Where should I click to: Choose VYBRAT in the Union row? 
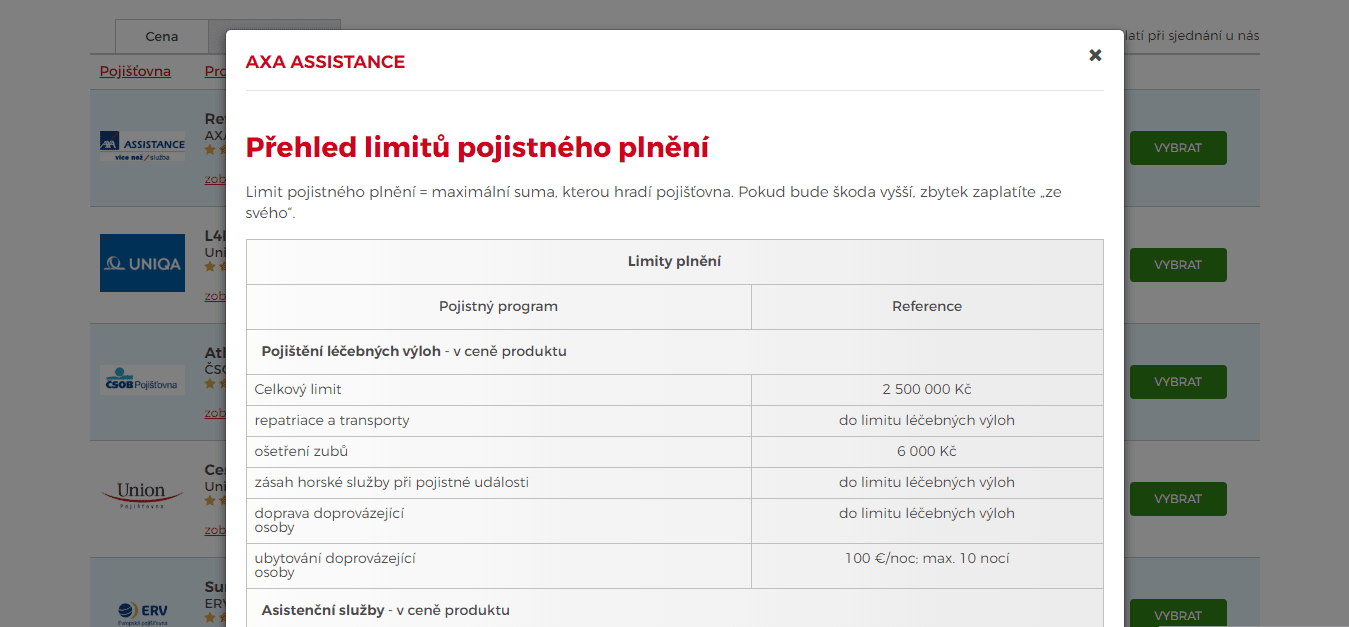coord(1177,499)
